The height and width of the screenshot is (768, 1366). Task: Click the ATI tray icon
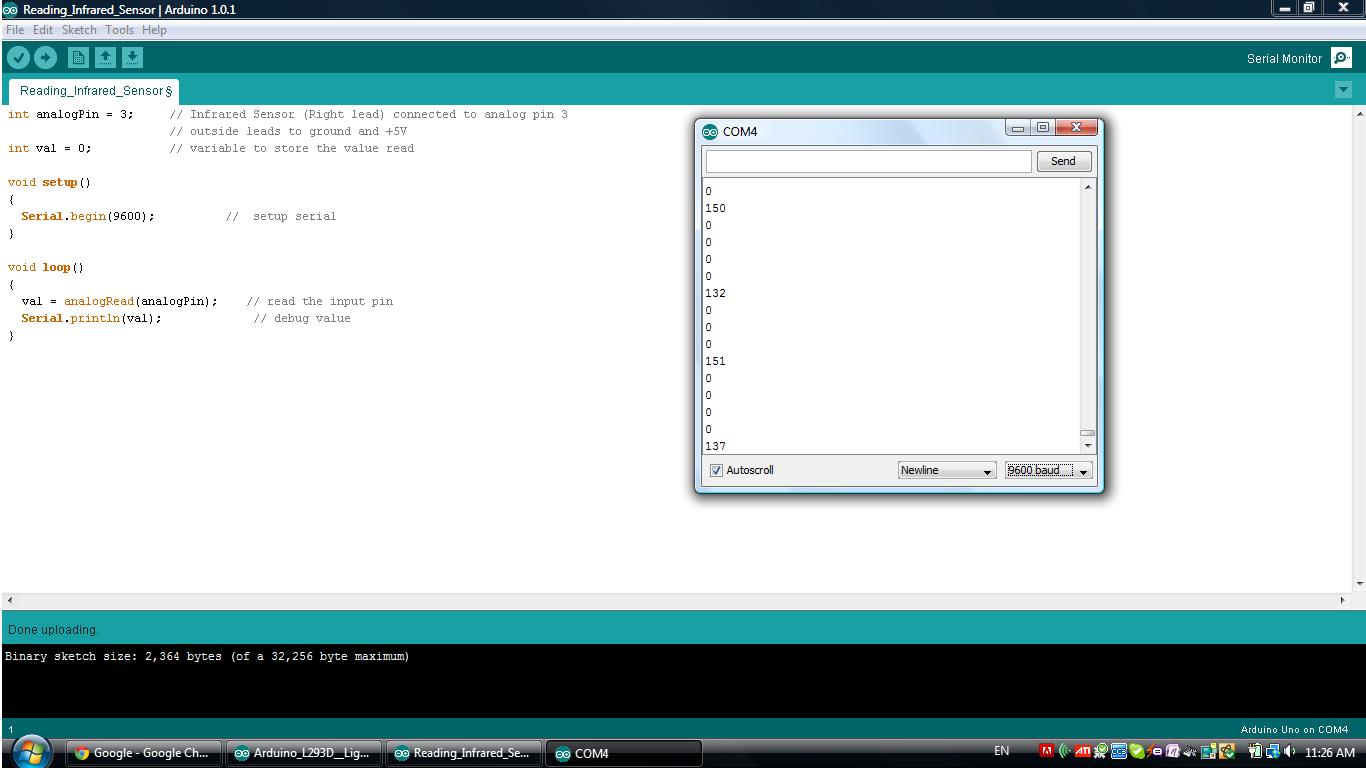tap(1082, 751)
